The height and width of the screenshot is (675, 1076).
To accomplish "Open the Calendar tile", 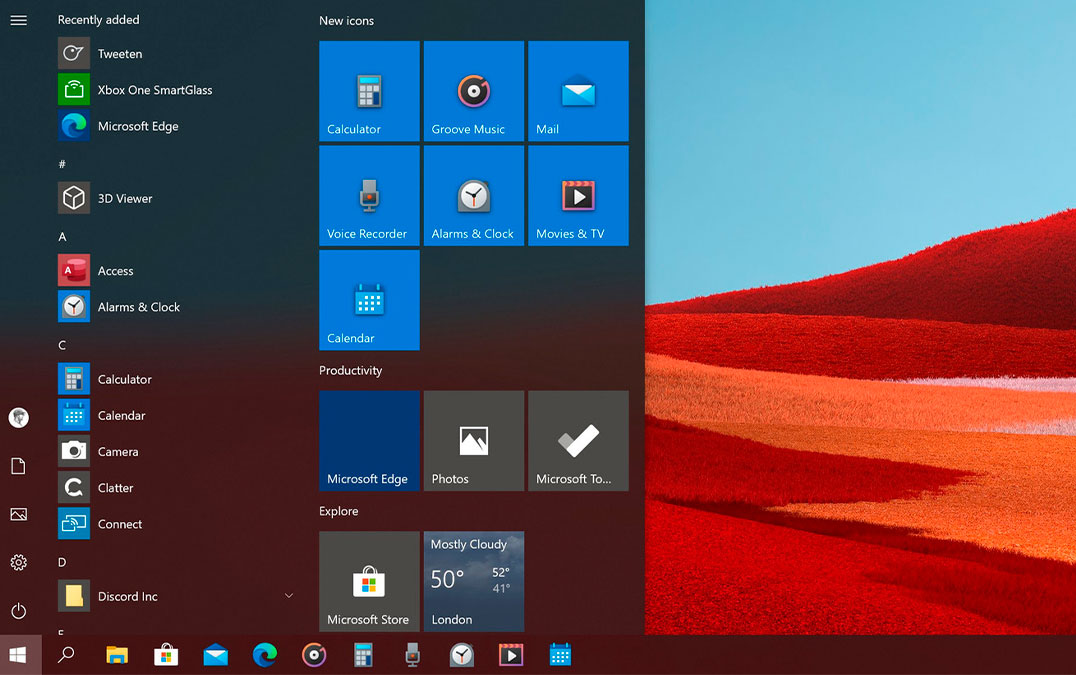I will [369, 300].
